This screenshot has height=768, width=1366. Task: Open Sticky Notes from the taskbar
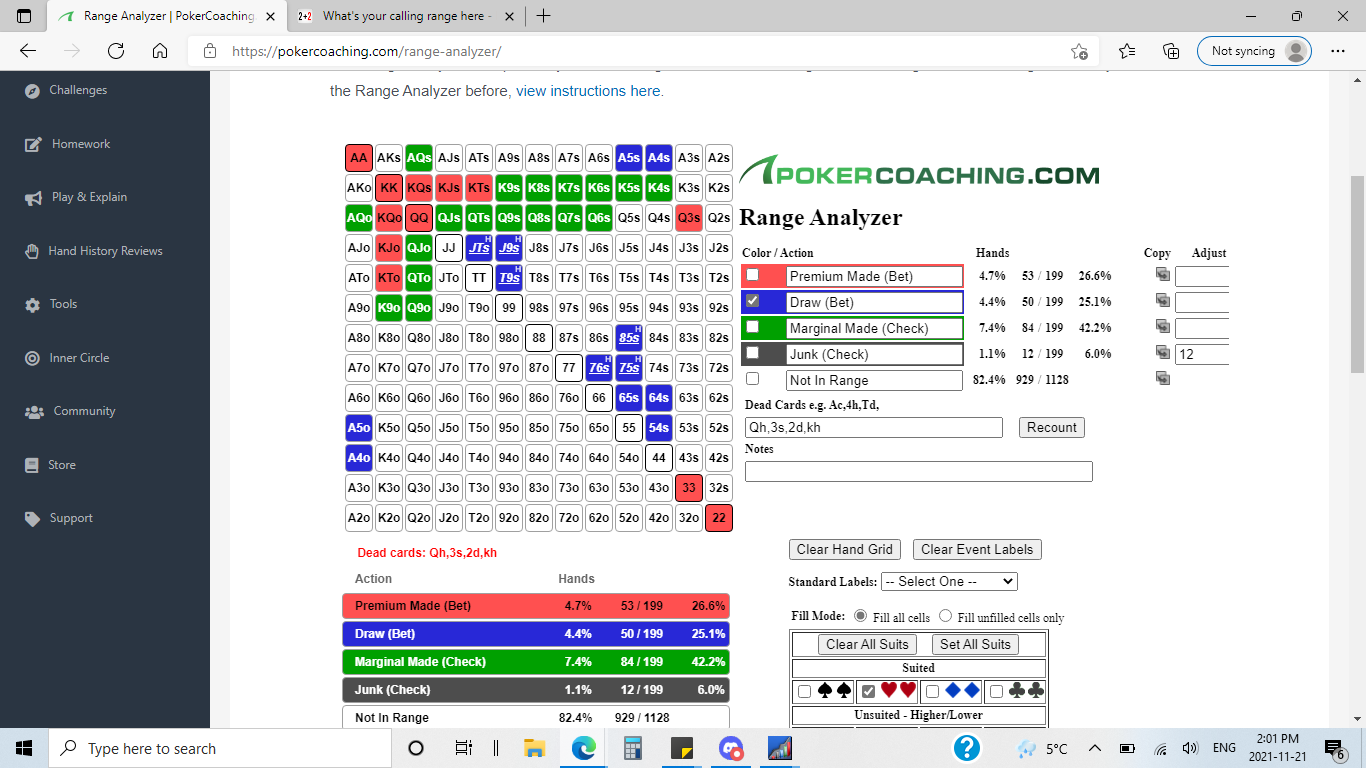coord(681,748)
